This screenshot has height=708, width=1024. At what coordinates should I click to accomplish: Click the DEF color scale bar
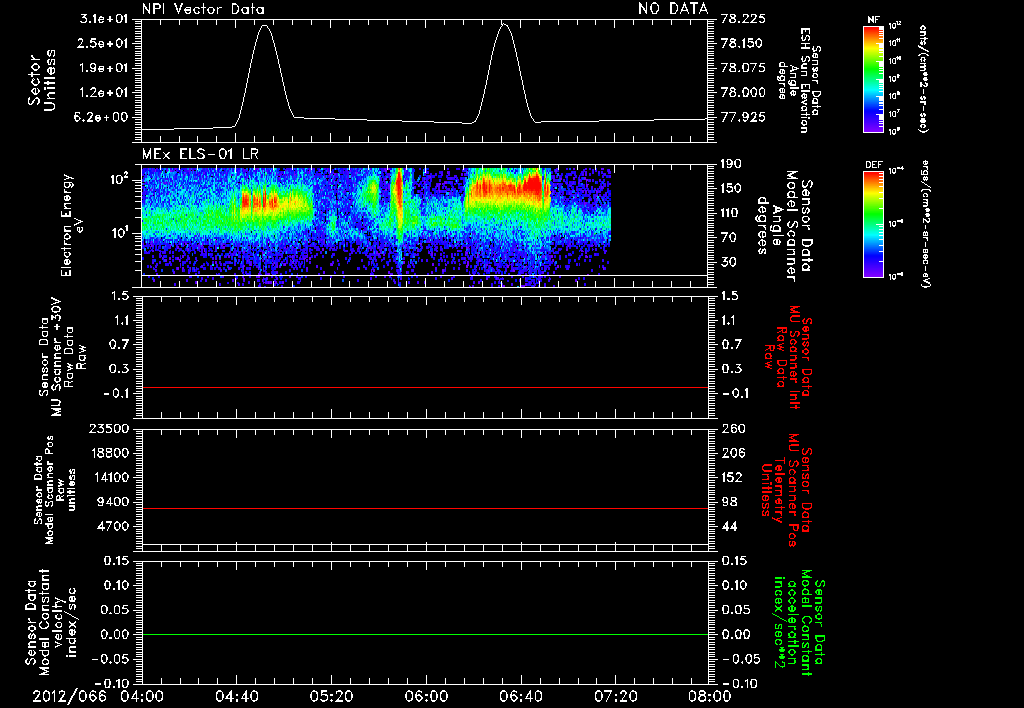pyautogui.click(x=874, y=224)
